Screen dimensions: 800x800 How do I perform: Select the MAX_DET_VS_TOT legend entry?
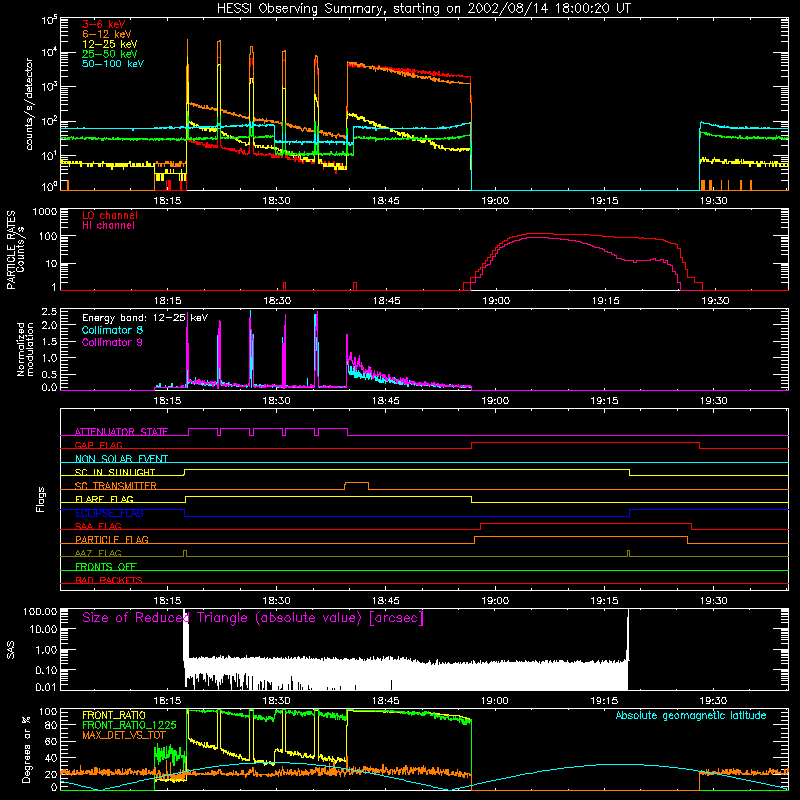pos(123,735)
